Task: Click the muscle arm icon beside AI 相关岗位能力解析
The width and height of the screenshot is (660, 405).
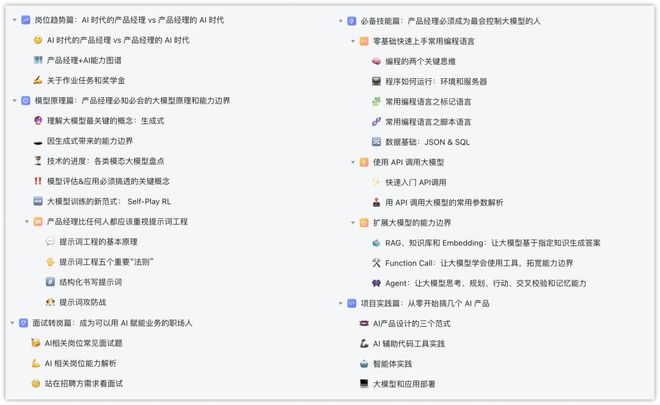Action: (36, 363)
